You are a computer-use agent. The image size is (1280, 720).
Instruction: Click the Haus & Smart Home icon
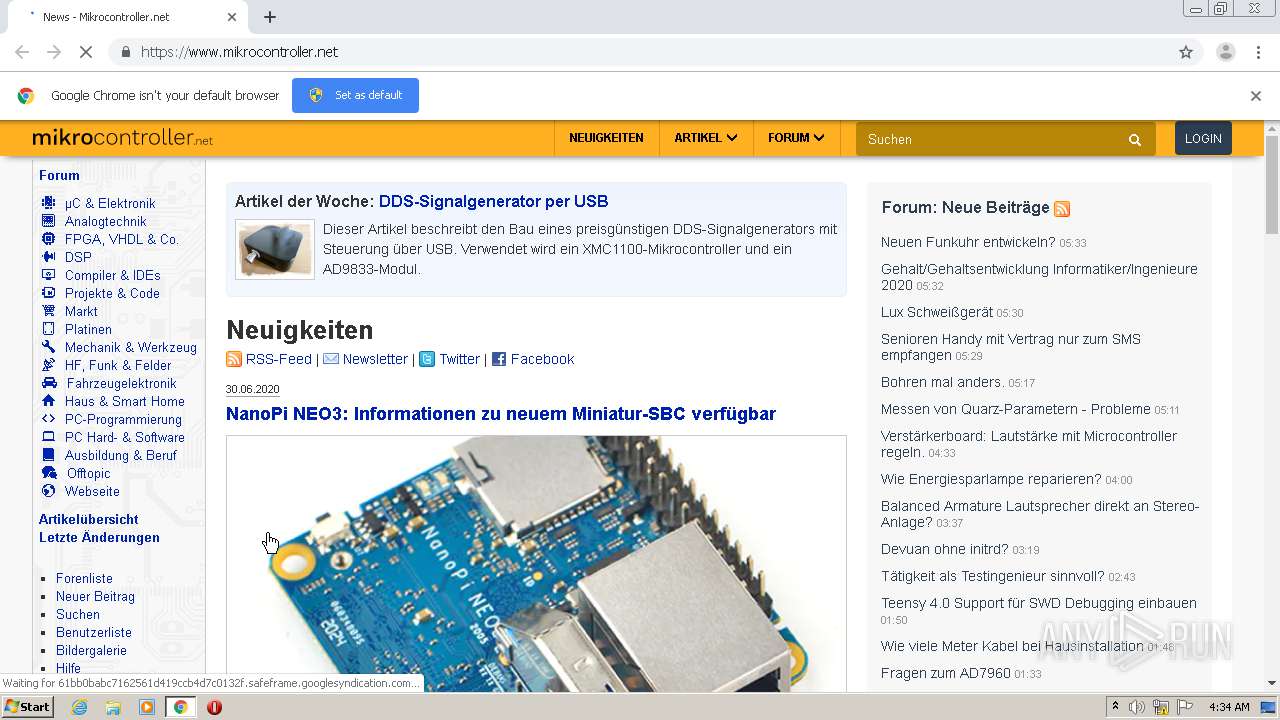point(48,401)
